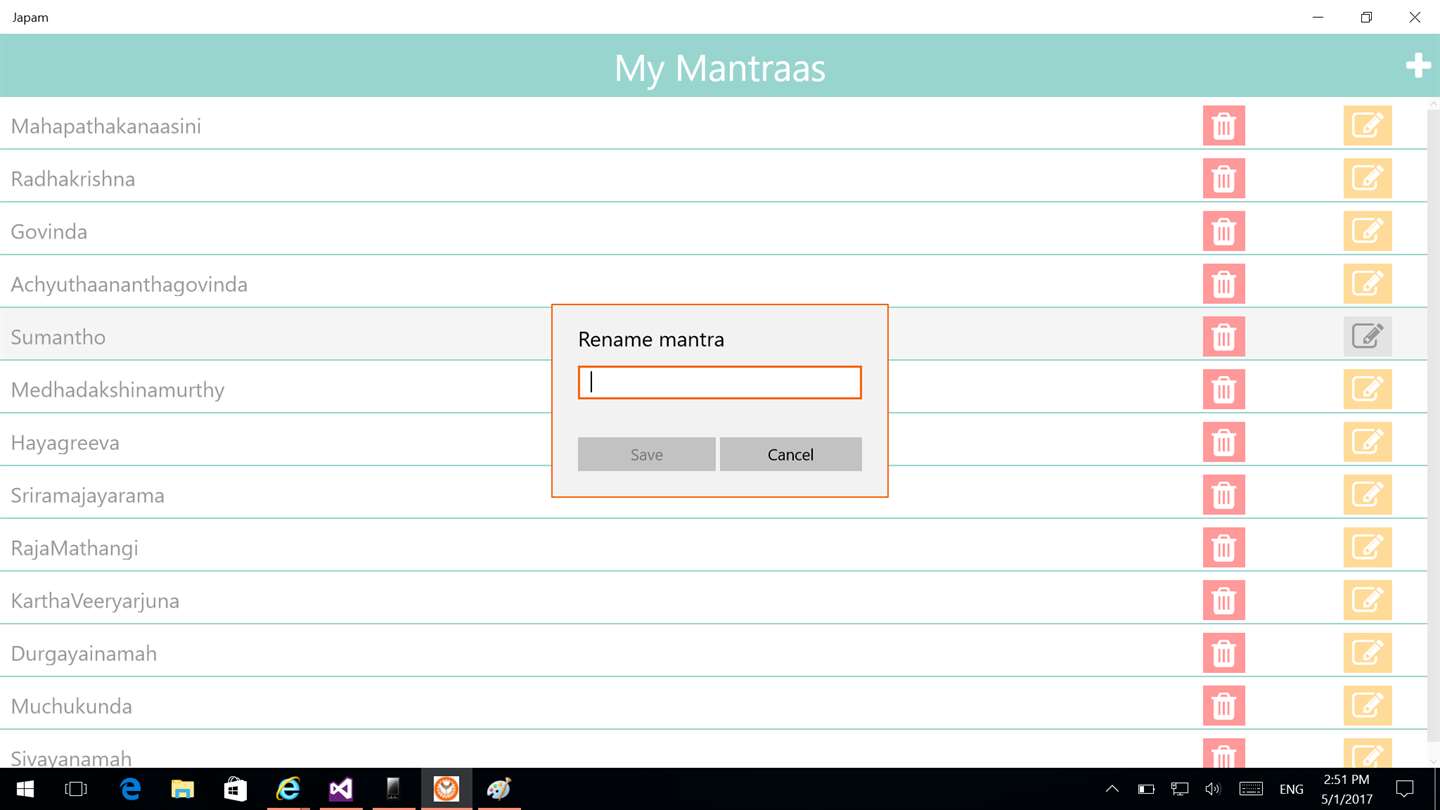Delete the Sriramajayarama mantra
1440x810 pixels.
[x=1223, y=495]
